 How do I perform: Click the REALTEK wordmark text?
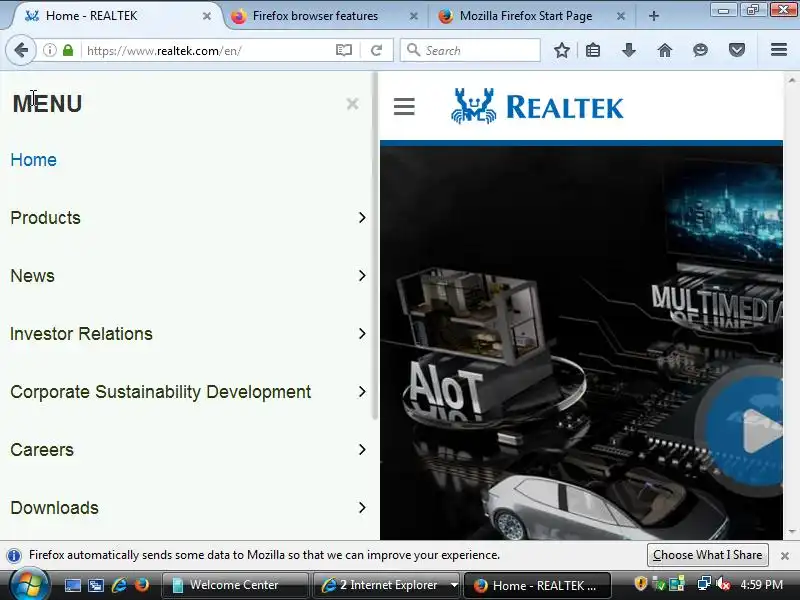(x=565, y=107)
